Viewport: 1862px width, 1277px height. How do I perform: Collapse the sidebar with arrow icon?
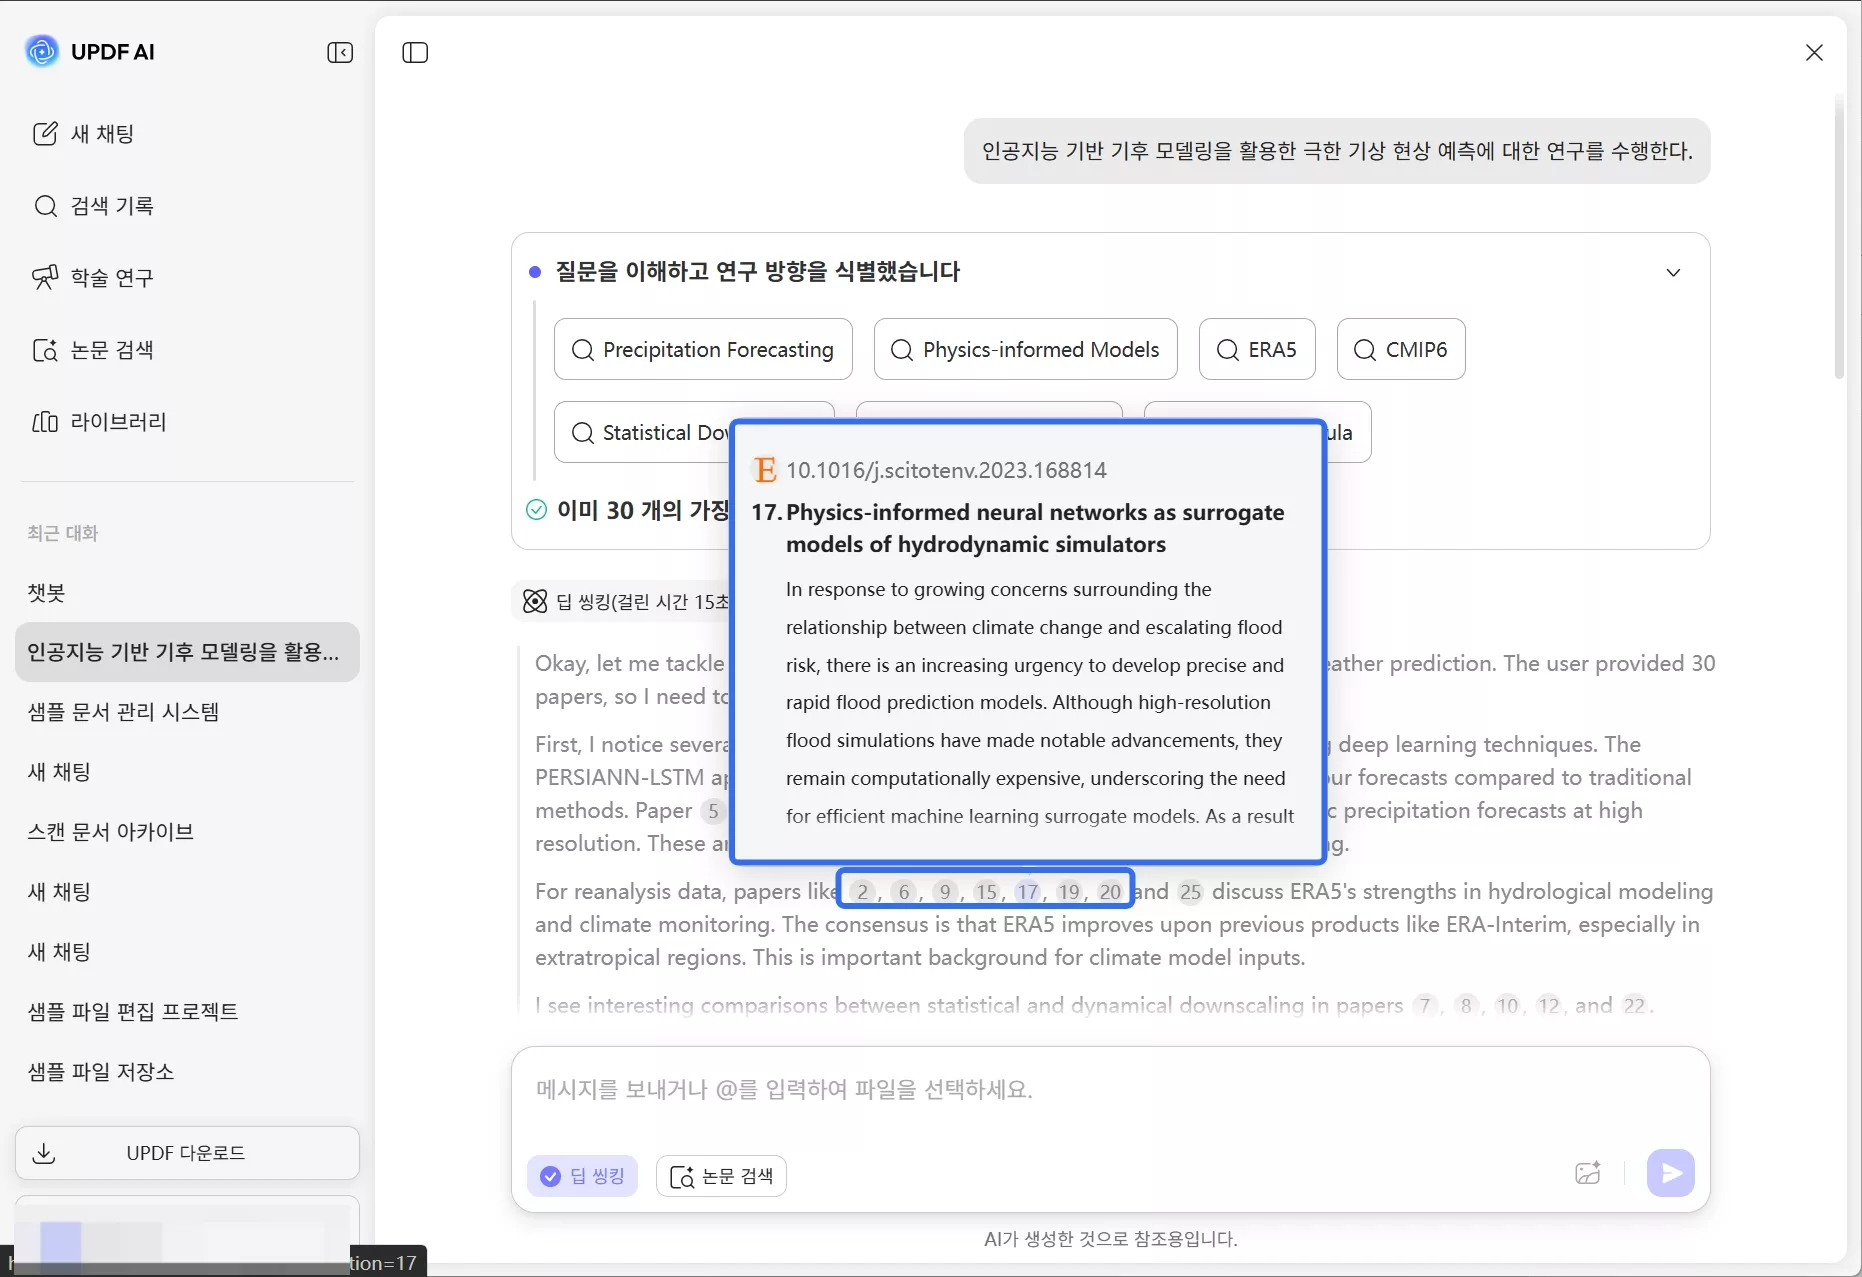[340, 52]
